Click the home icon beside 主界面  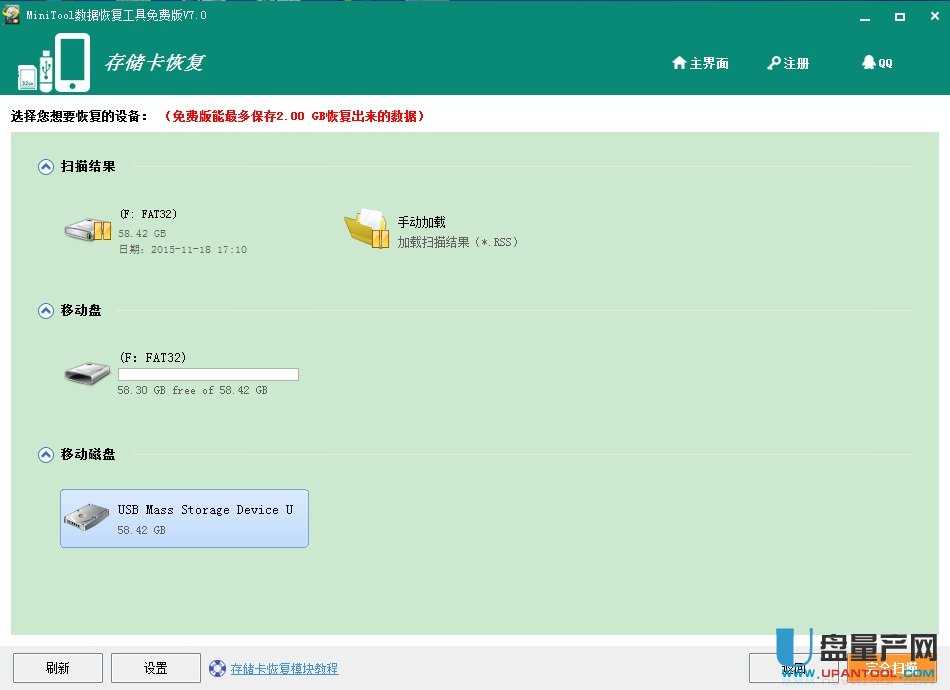pyautogui.click(x=680, y=63)
